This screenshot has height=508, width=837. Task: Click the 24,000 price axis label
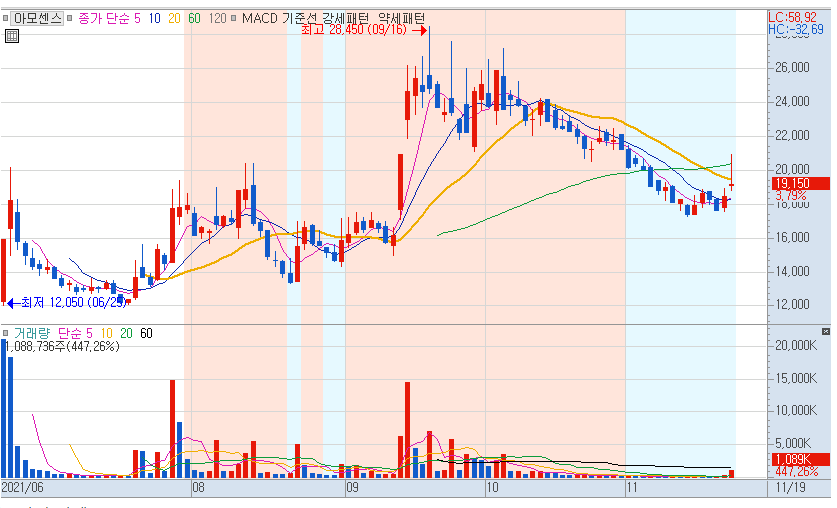792,101
